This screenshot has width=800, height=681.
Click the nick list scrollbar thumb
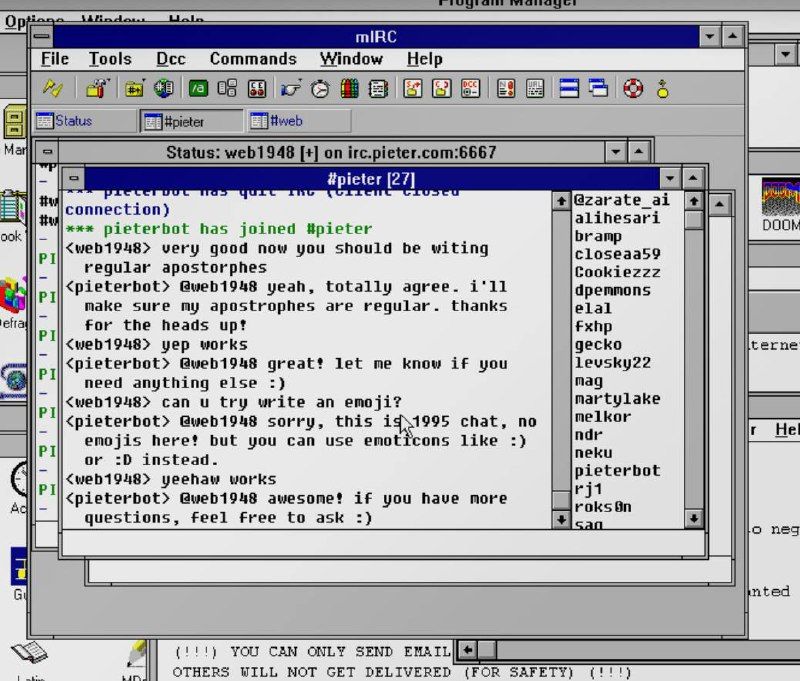pos(694,220)
